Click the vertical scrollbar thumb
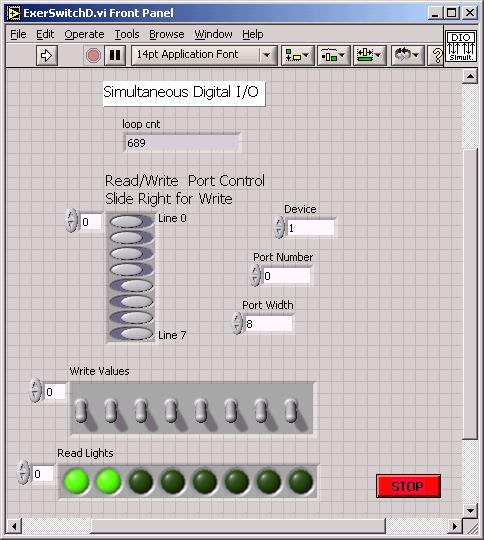Viewport: 484px width, 540px height. [470, 293]
